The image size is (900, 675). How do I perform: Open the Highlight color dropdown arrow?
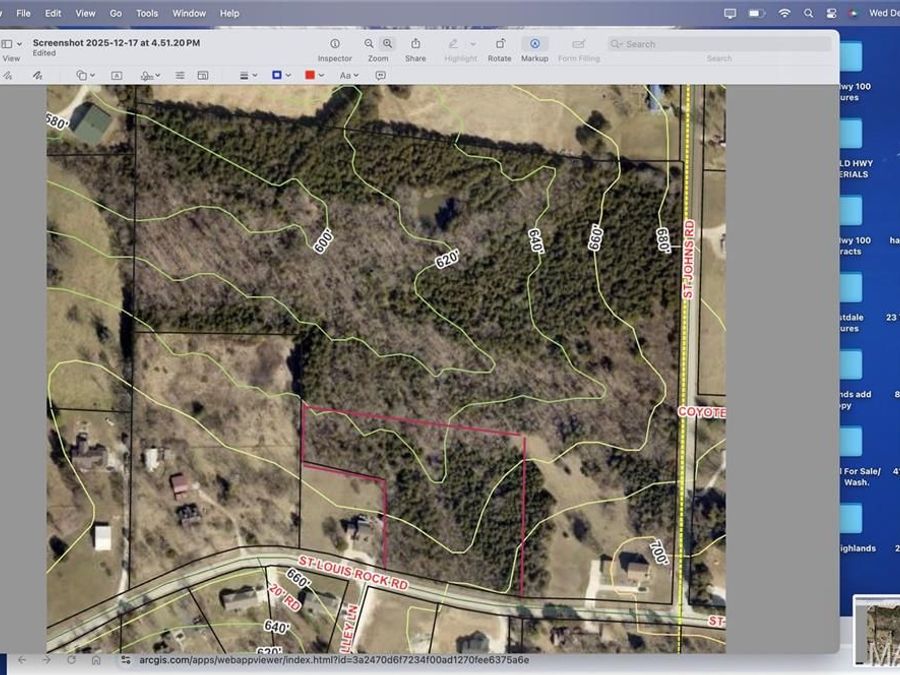[473, 44]
